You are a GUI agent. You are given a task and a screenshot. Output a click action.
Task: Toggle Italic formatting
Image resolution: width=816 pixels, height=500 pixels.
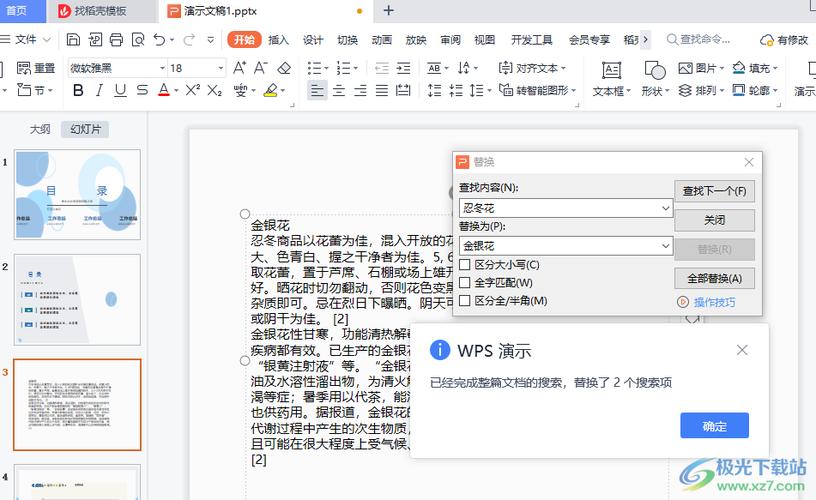click(99, 91)
